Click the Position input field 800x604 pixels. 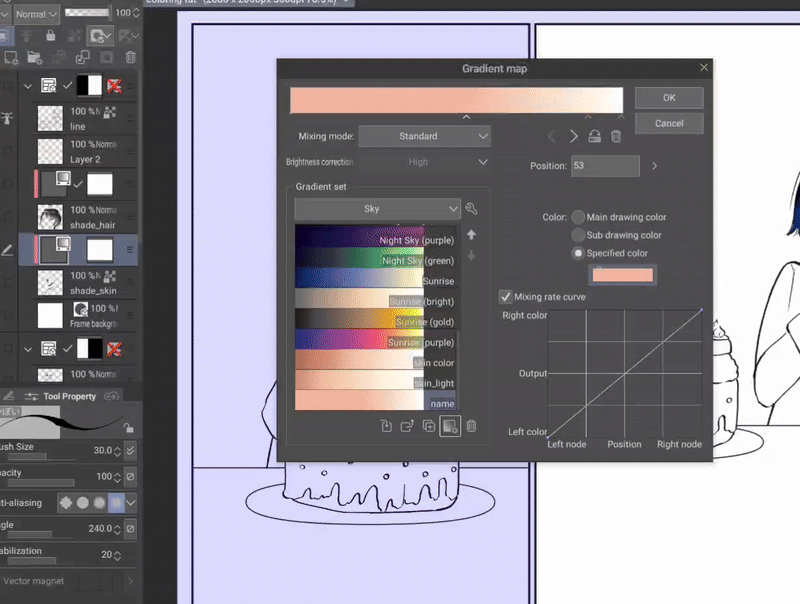[605, 166]
